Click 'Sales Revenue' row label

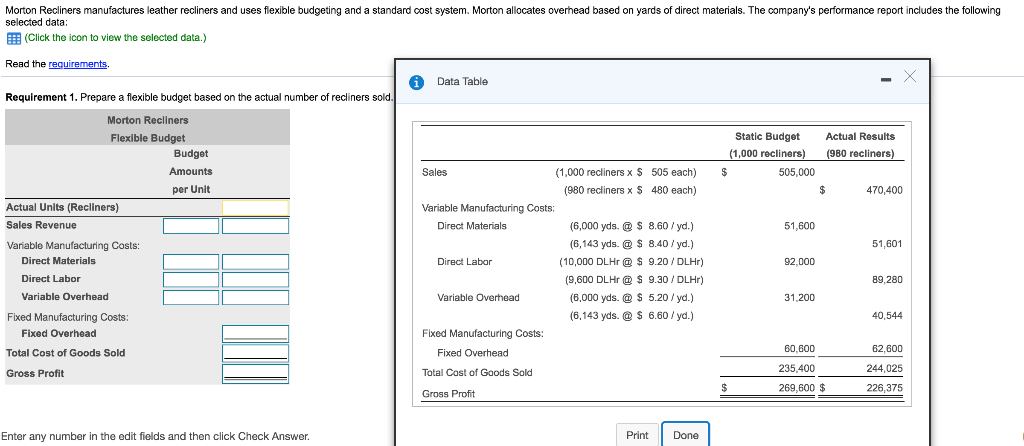41,225
